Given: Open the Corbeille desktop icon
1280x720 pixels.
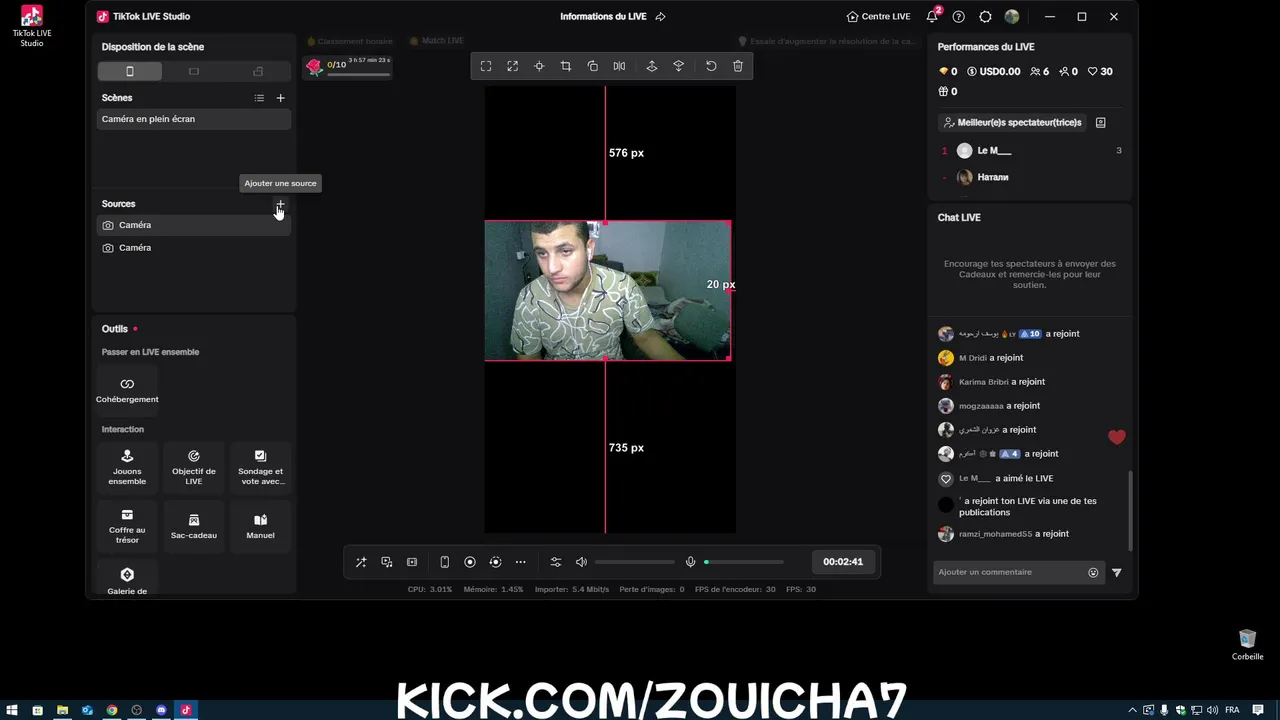Looking at the screenshot, I should point(1247,645).
